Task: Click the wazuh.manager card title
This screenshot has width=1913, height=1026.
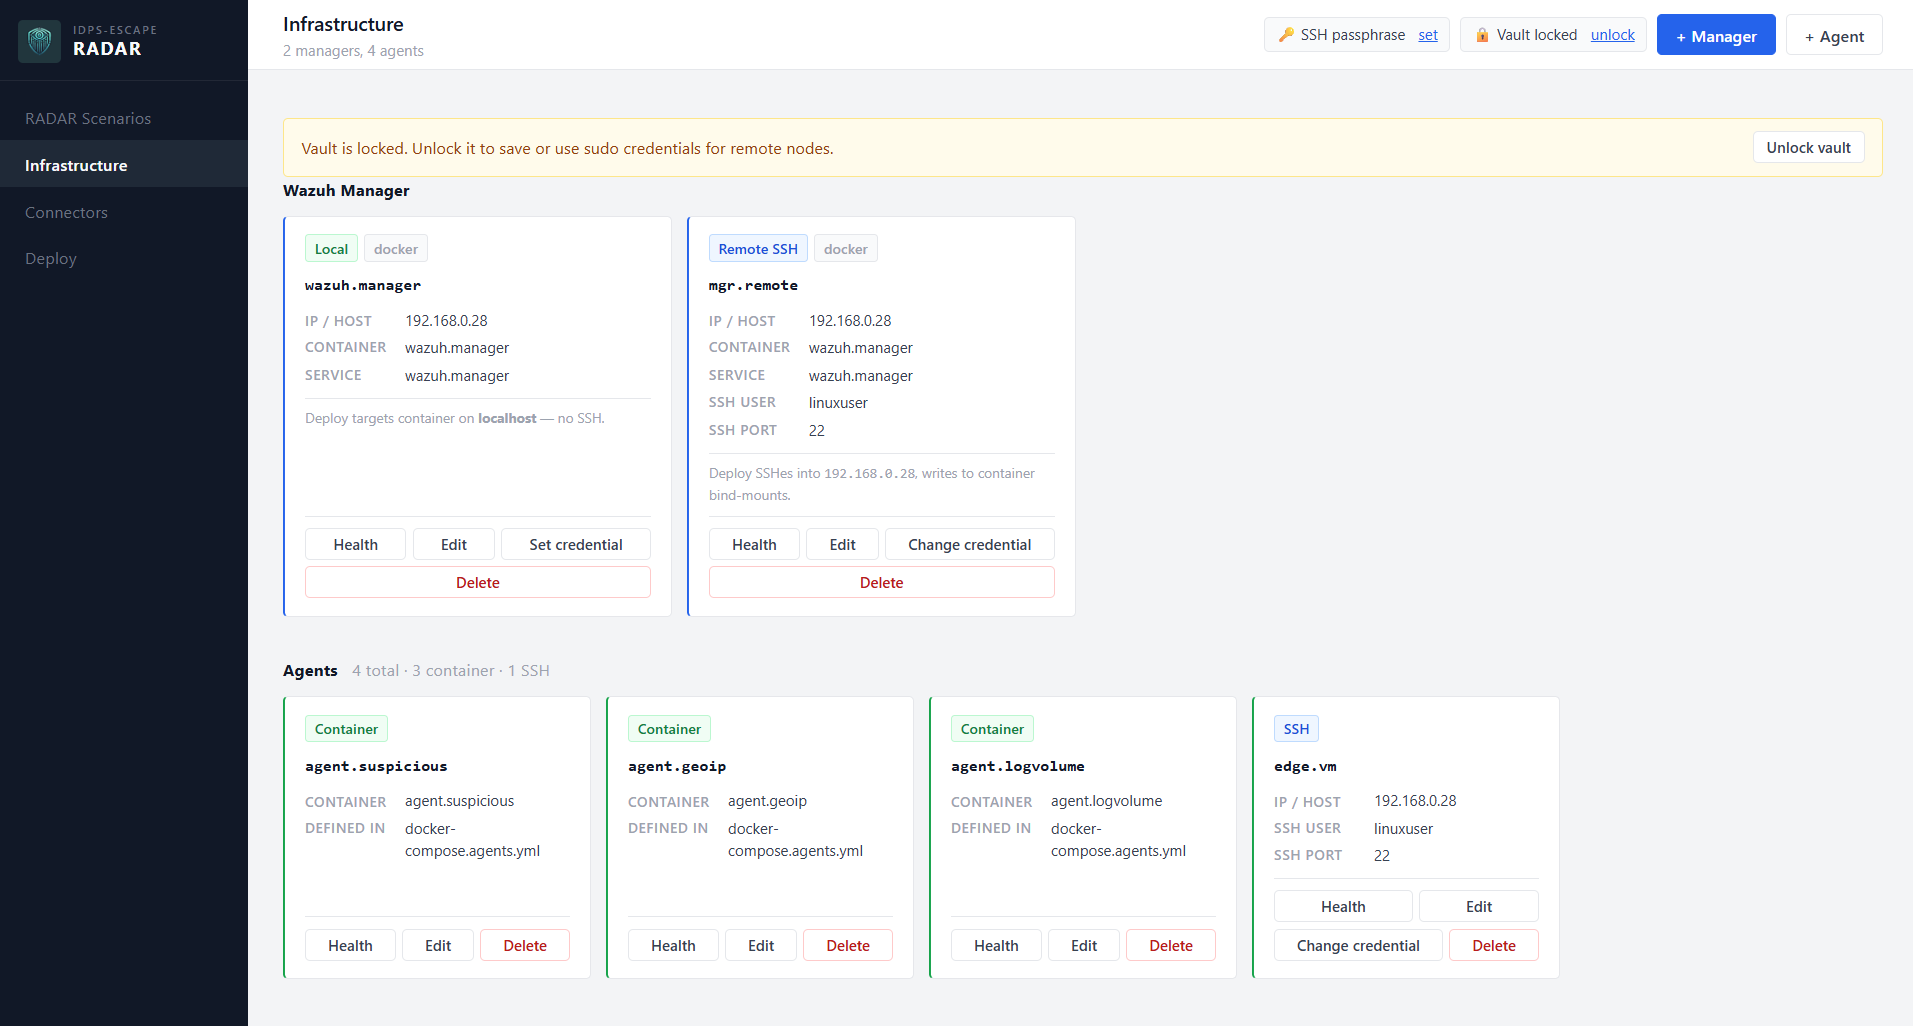Action: click(363, 285)
